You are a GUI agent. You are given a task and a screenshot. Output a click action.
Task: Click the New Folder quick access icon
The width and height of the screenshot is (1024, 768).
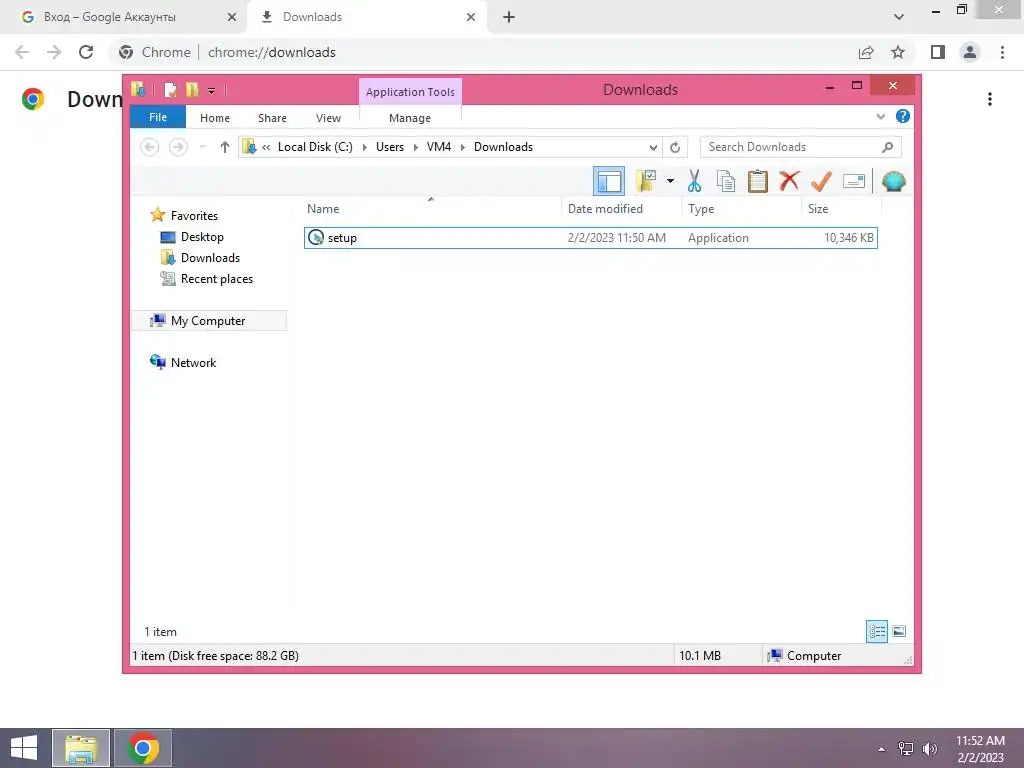pyautogui.click(x=192, y=89)
